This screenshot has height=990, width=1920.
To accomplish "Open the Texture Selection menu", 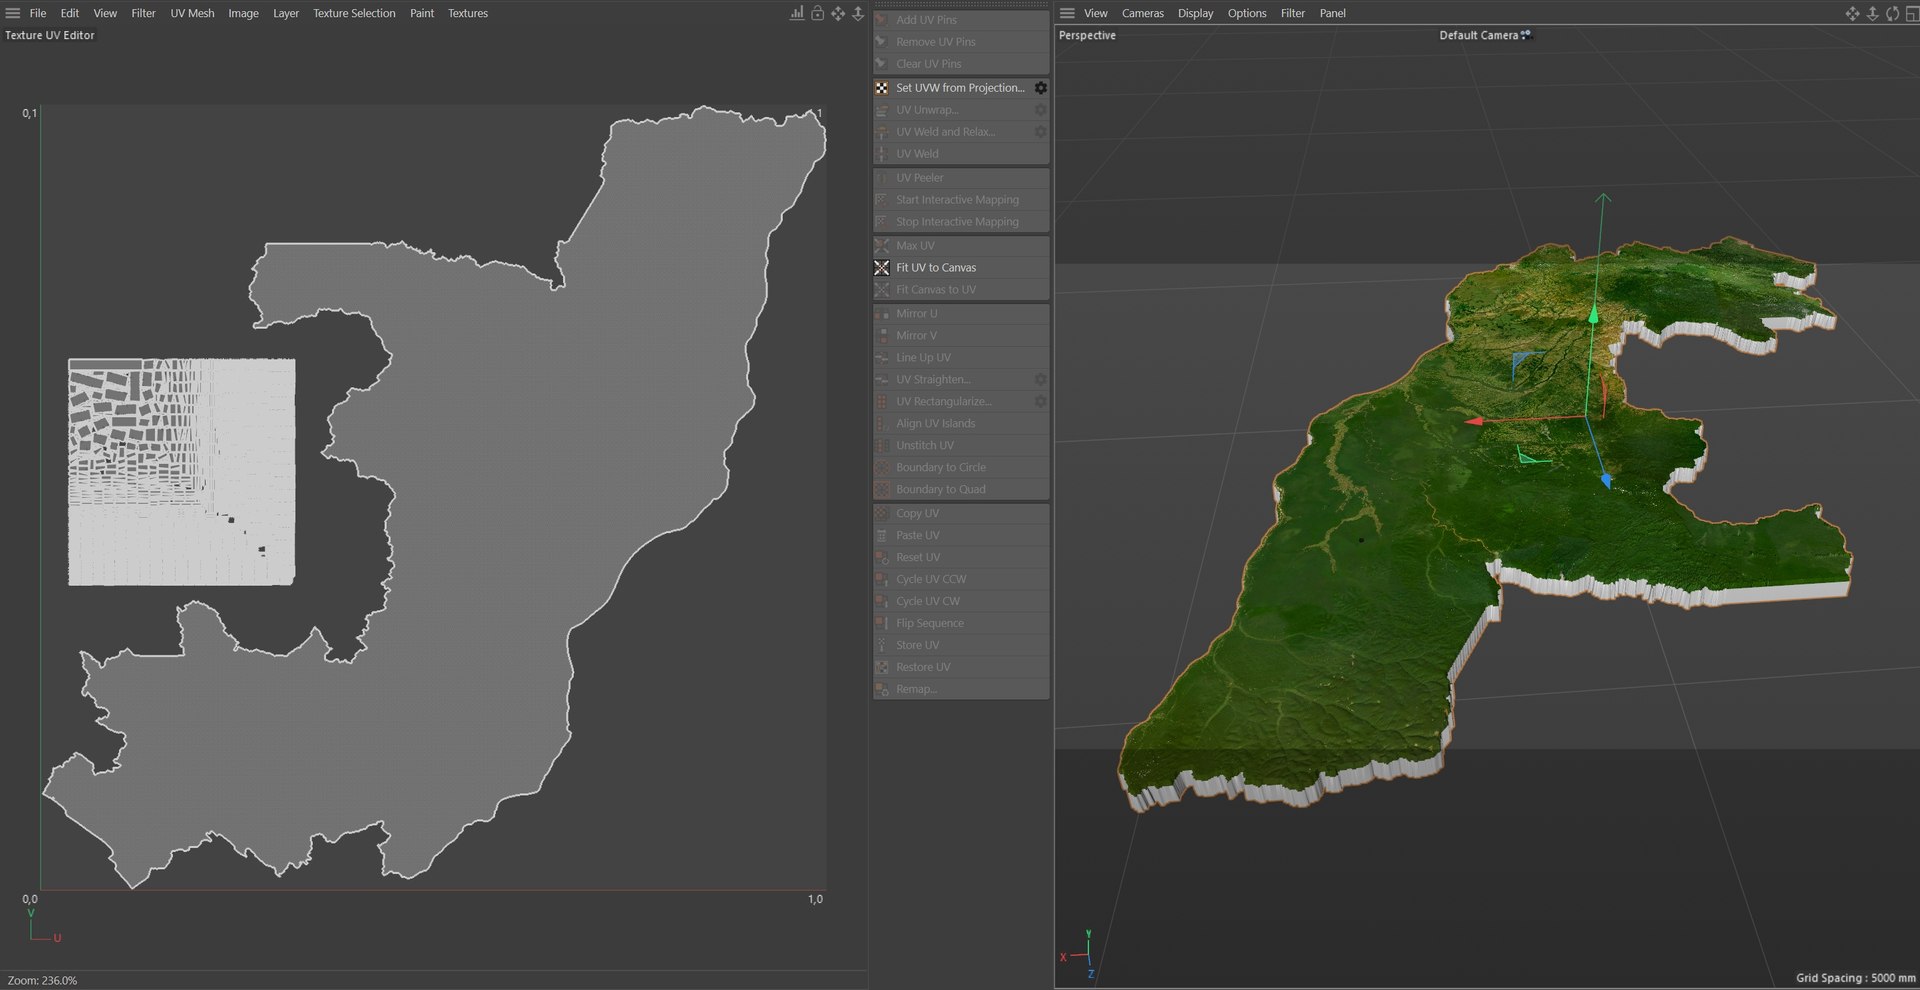I will 354,13.
